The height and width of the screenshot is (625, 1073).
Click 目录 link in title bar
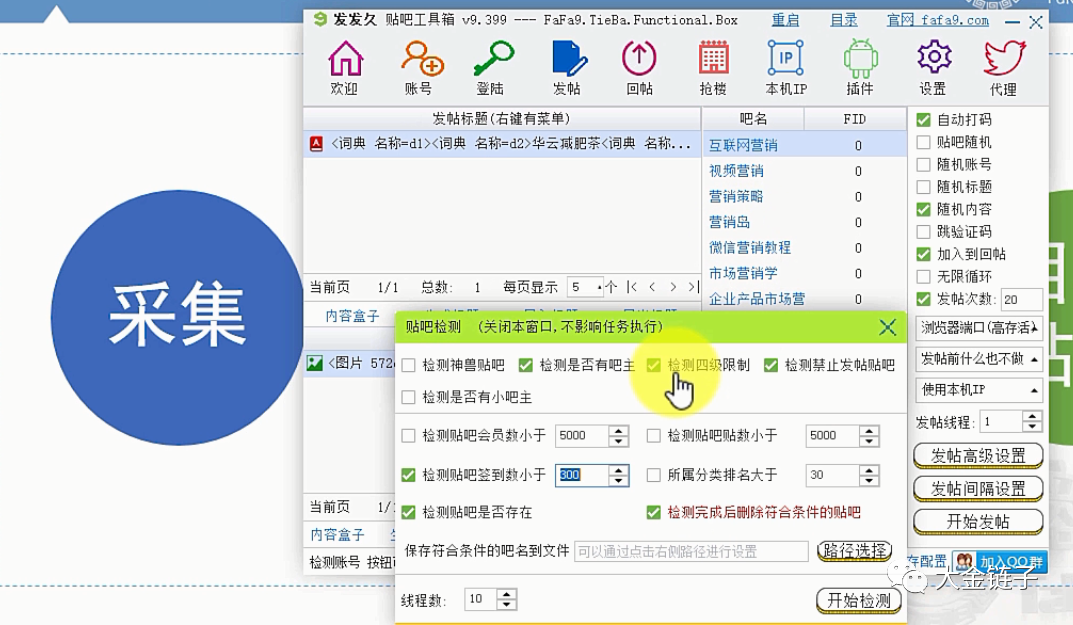(844, 21)
